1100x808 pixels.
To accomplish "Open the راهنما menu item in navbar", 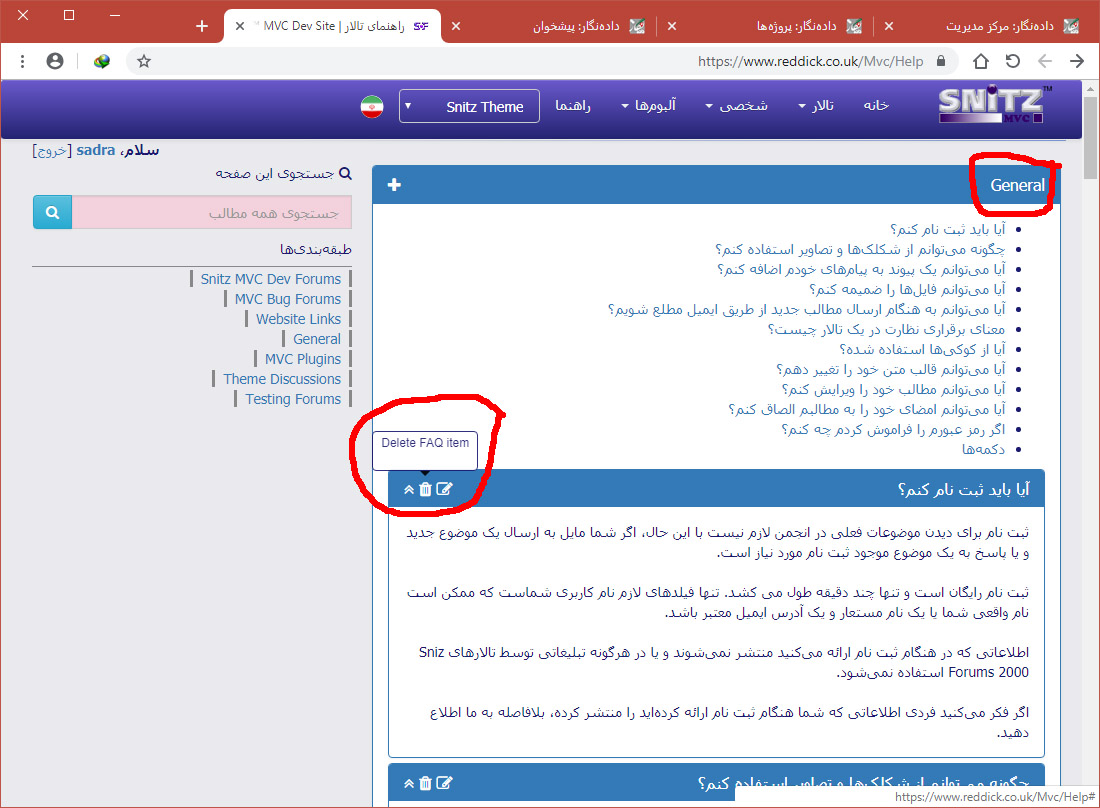I will 573,105.
